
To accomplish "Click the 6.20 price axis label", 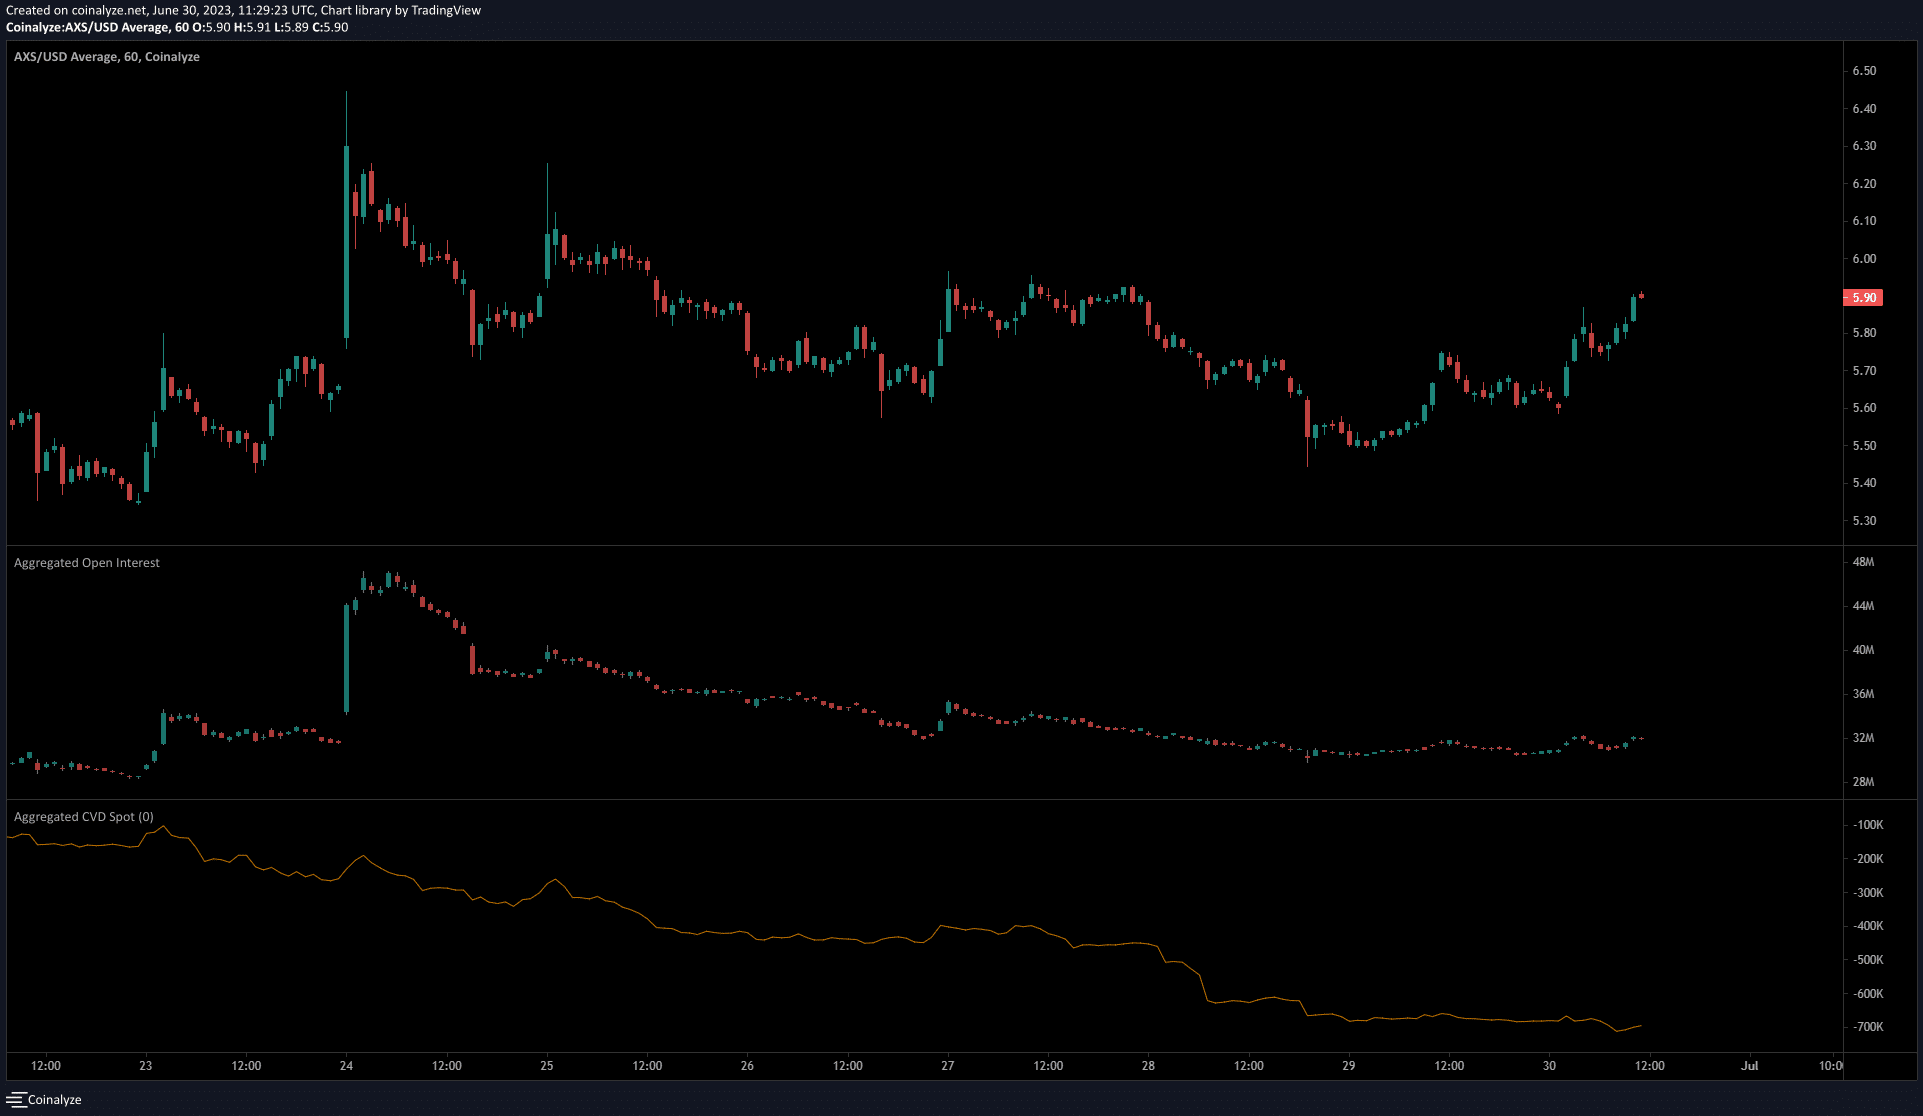I will pyautogui.click(x=1864, y=184).
